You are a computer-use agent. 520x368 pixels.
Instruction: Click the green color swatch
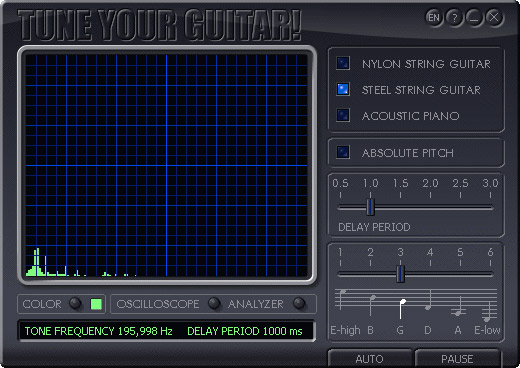click(x=96, y=304)
